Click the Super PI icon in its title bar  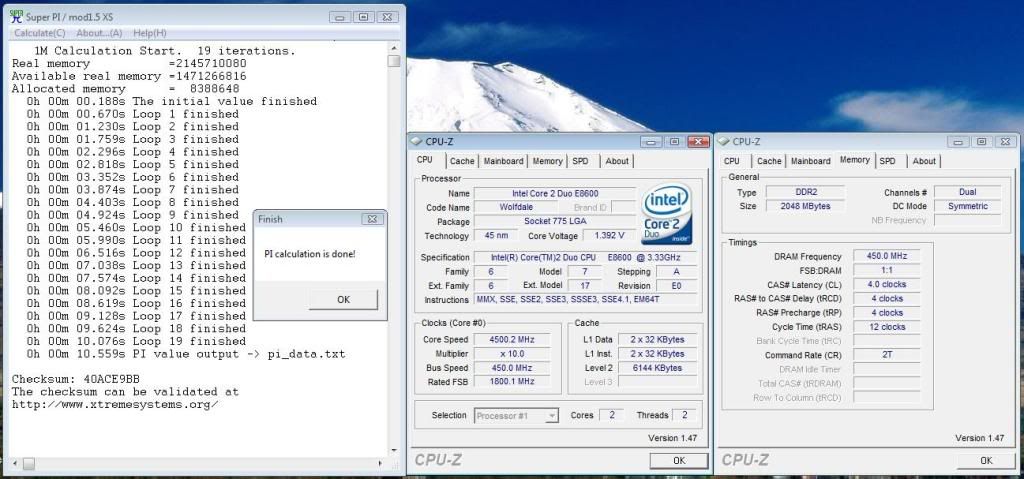[x=13, y=16]
